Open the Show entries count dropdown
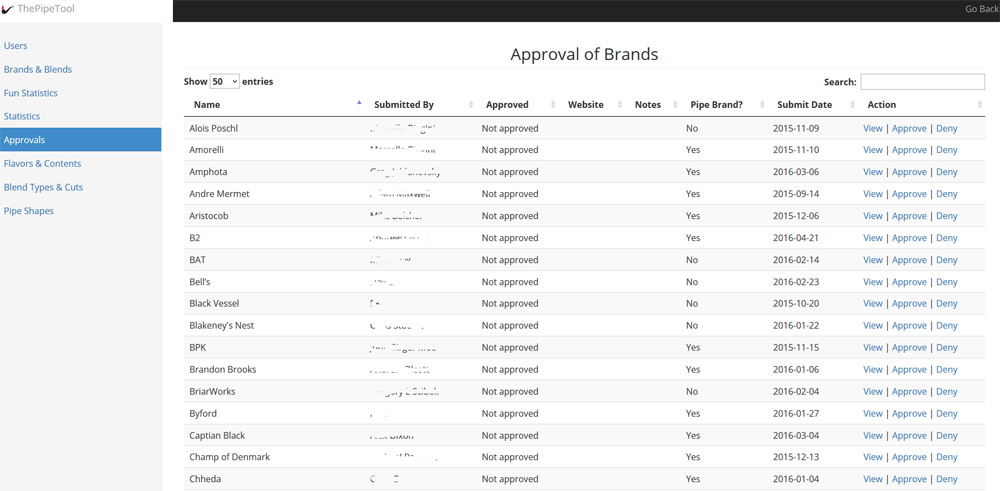This screenshot has height=491, width=1000. click(224, 82)
